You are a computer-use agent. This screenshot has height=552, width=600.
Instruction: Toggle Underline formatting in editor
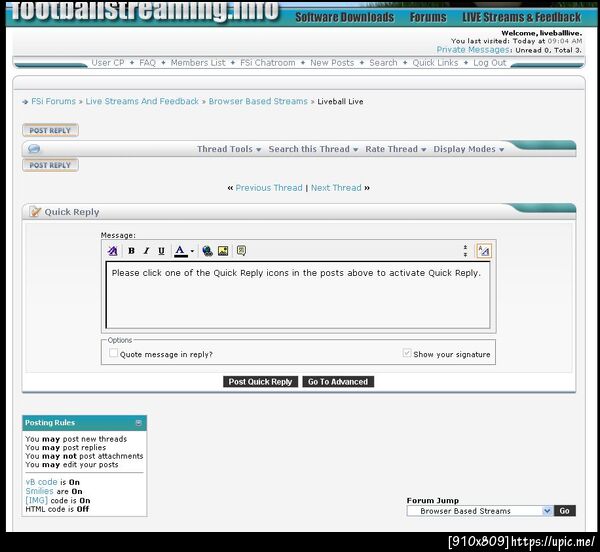pos(161,251)
